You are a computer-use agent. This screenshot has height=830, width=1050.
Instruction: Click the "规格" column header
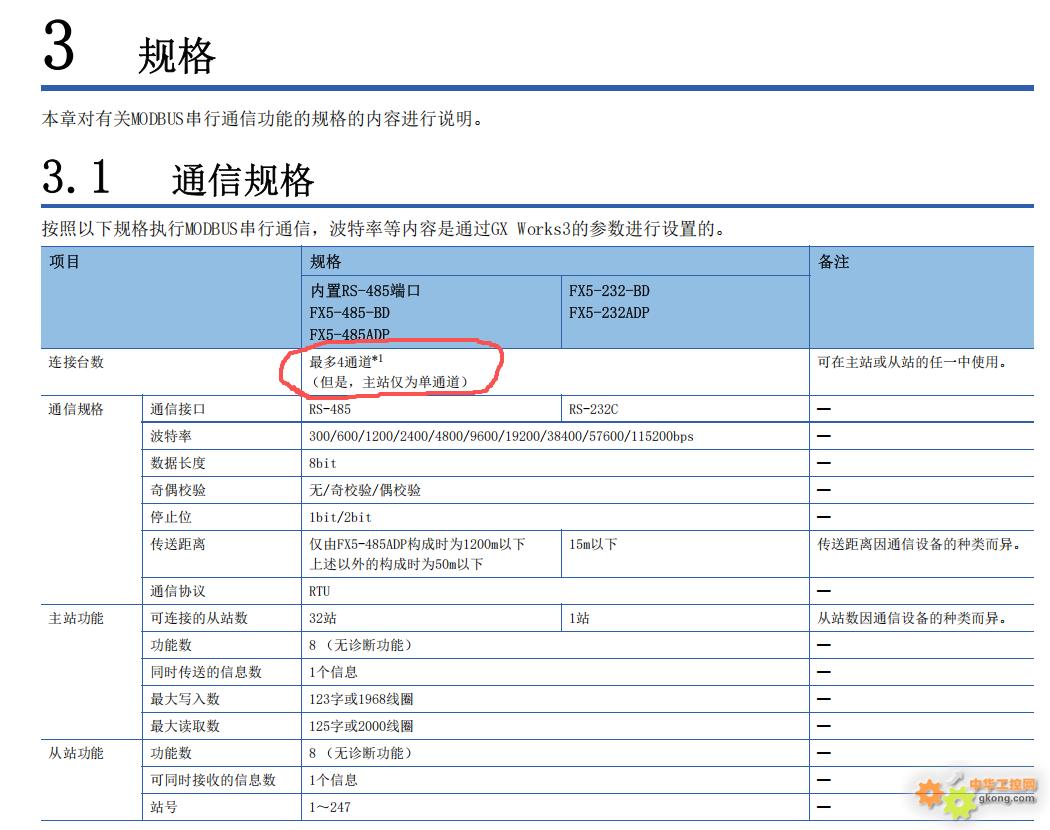(325, 262)
